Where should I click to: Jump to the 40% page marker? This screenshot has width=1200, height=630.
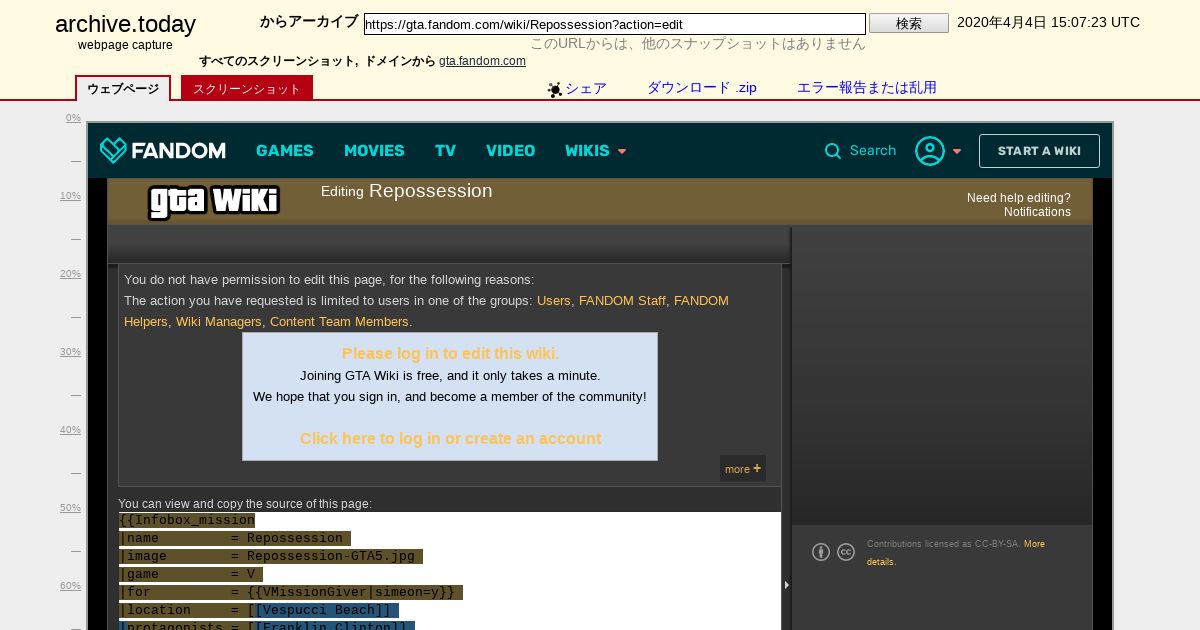coord(70,430)
